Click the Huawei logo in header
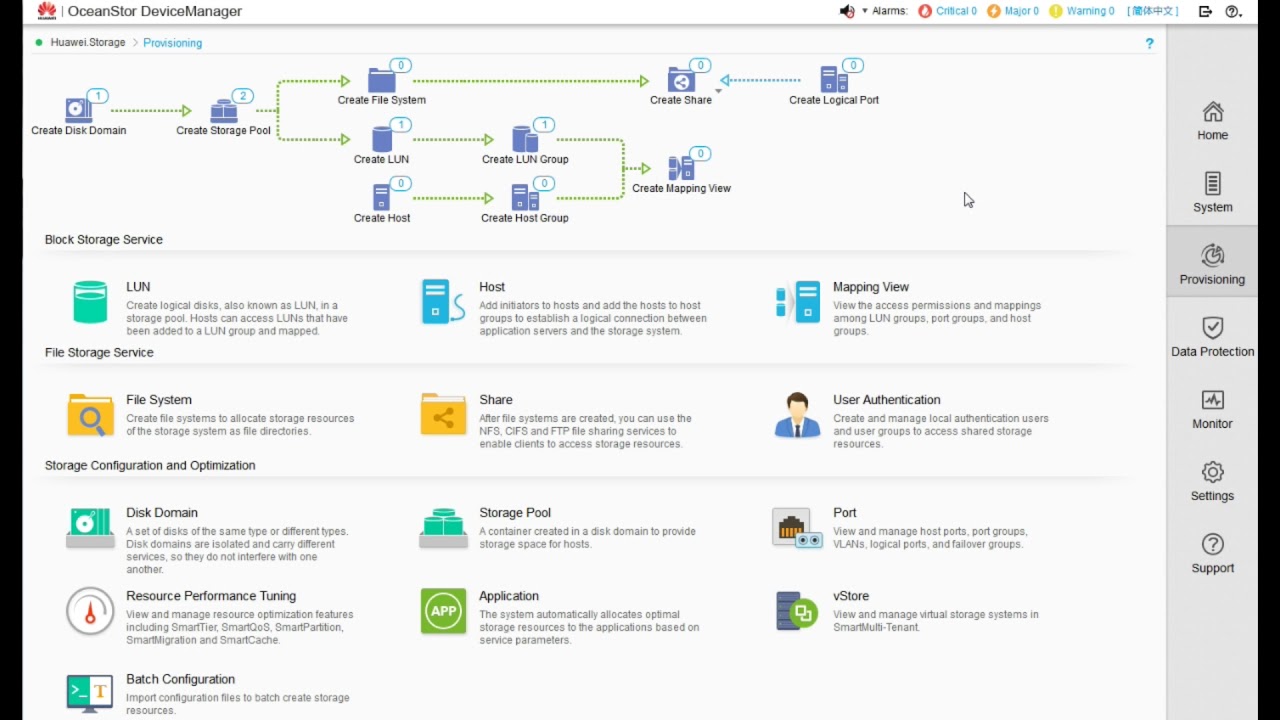 (46, 11)
